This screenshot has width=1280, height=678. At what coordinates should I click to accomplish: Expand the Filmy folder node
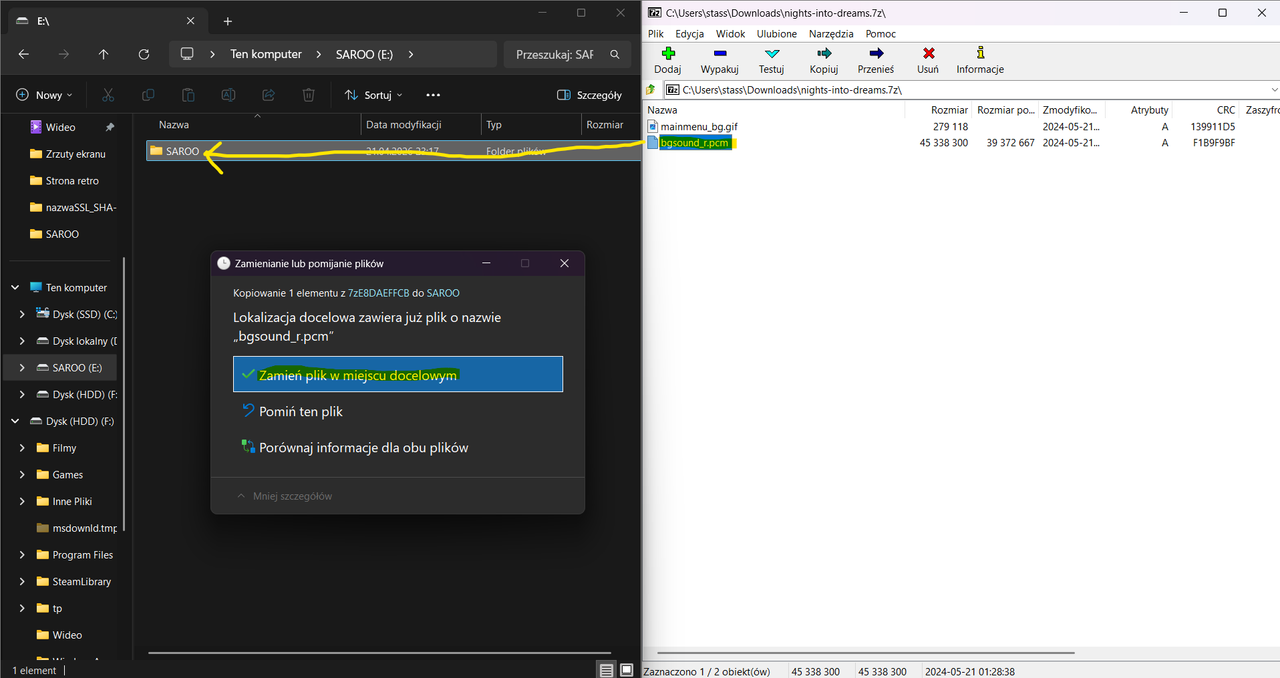(22, 448)
